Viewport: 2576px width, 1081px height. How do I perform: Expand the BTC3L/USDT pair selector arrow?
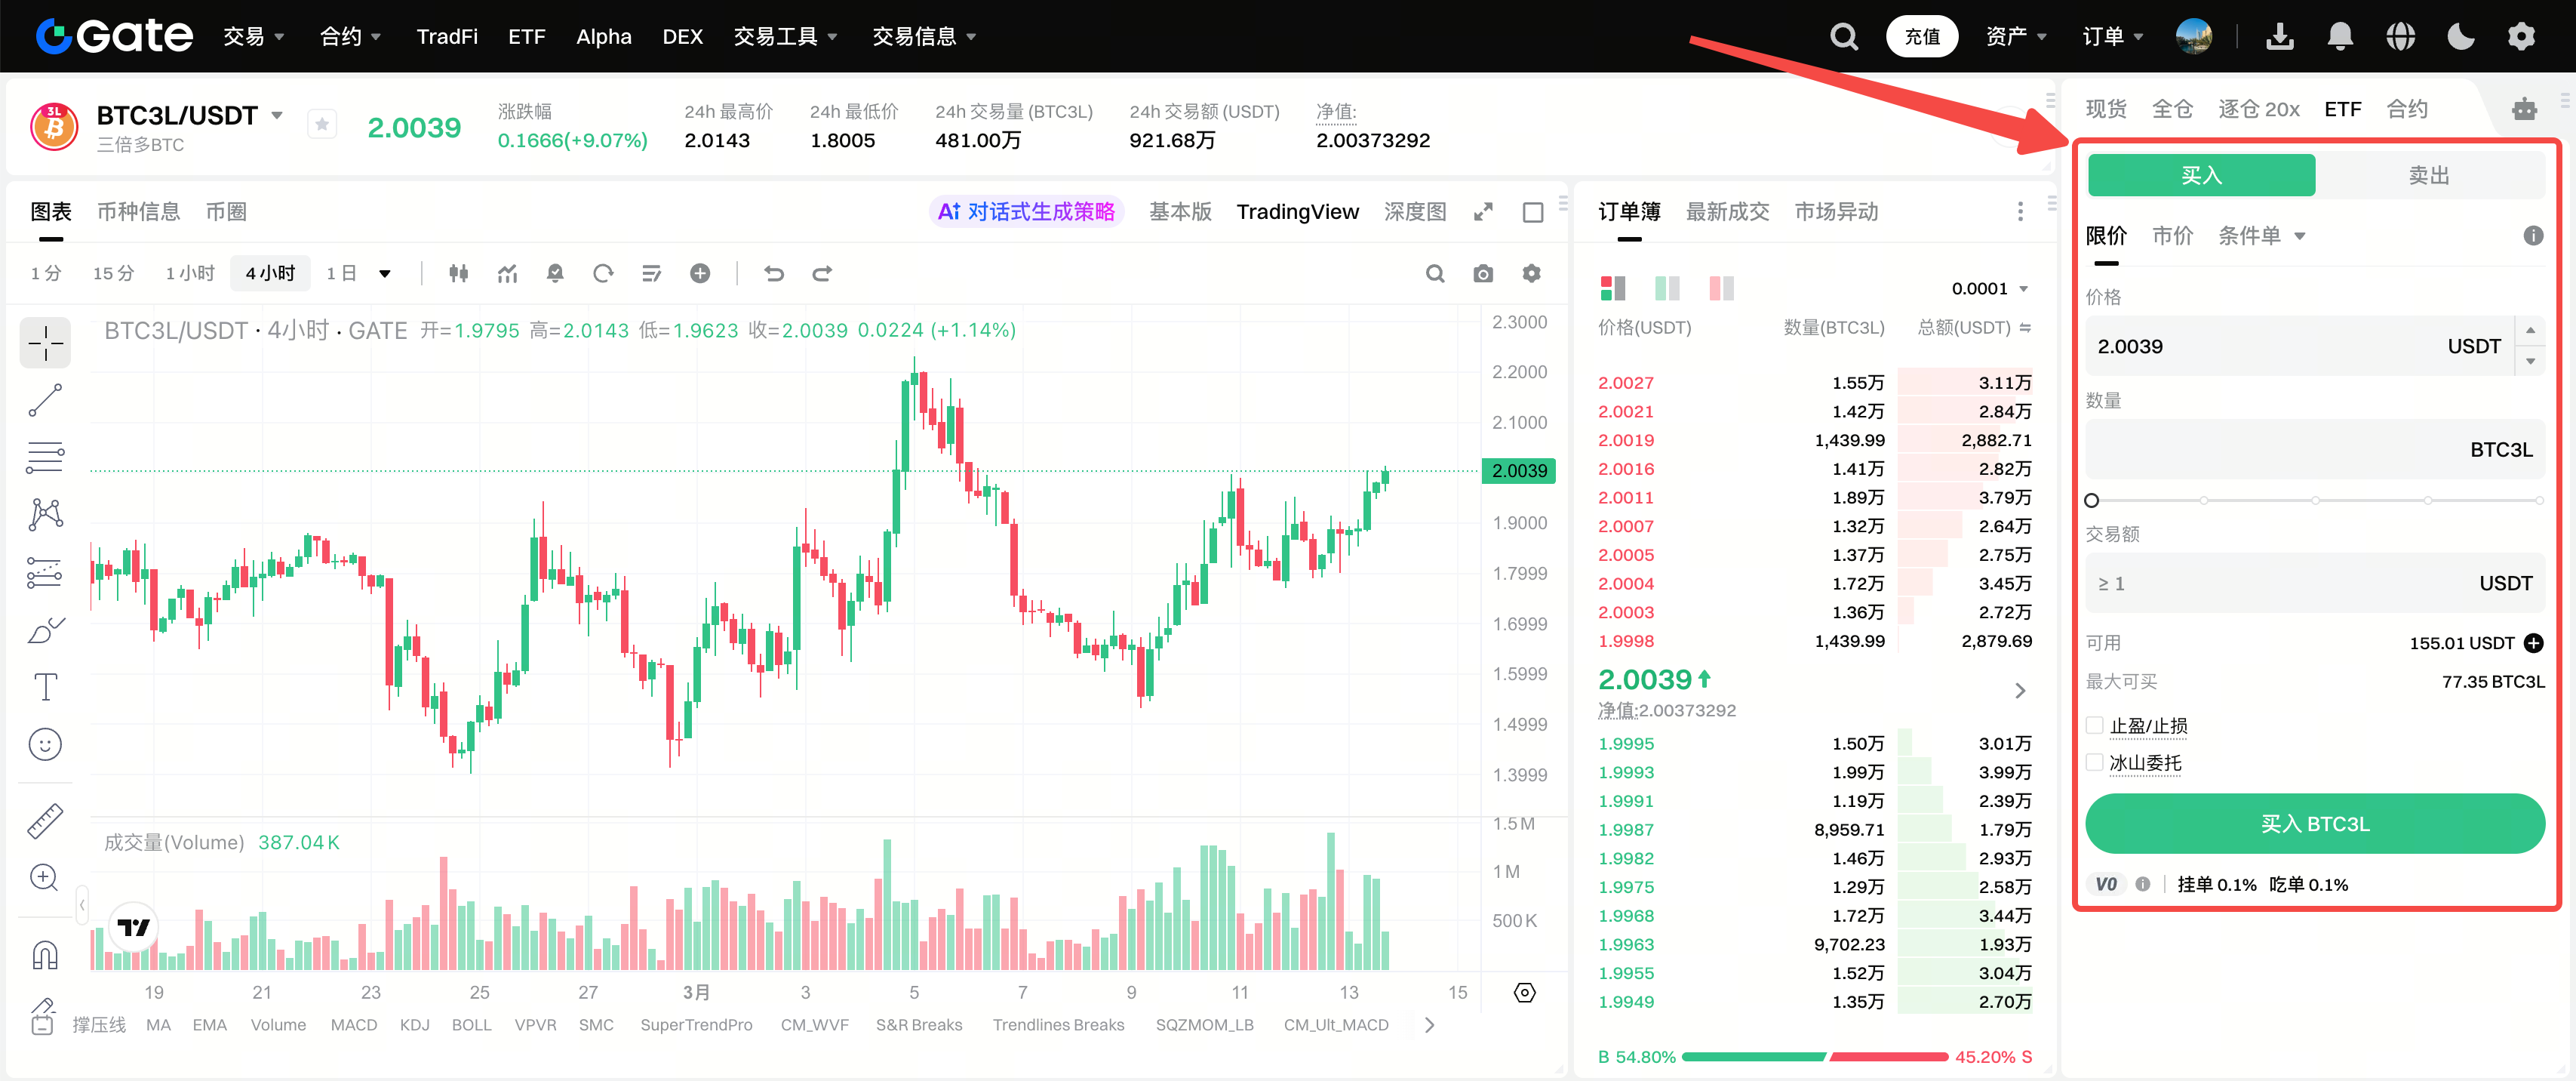point(277,116)
